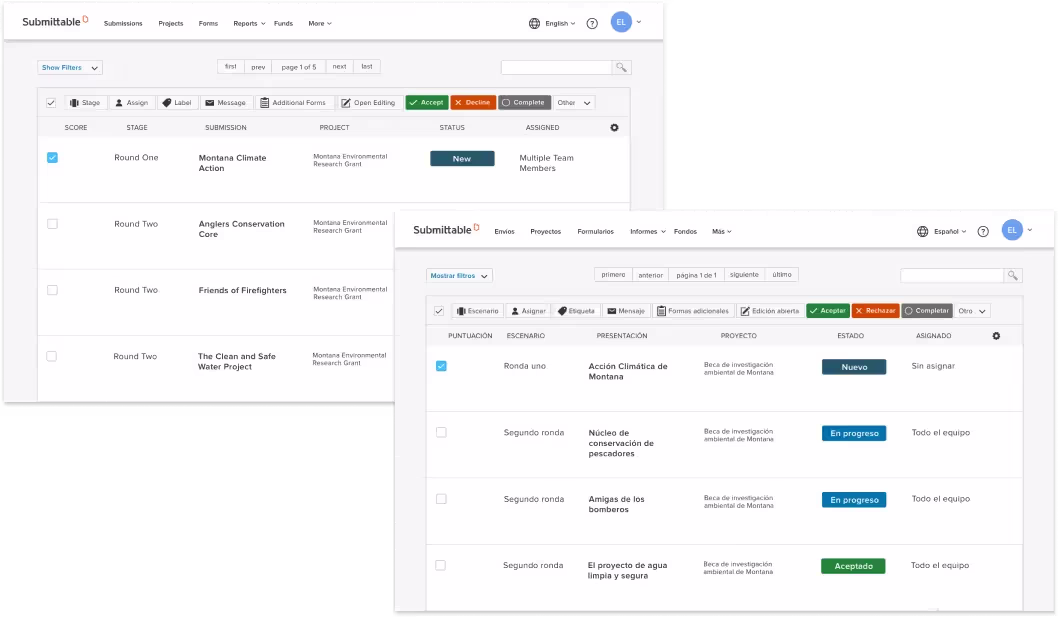The height and width of the screenshot is (617, 1058).
Task: Open the Proyectos menu item
Action: pyautogui.click(x=545, y=232)
